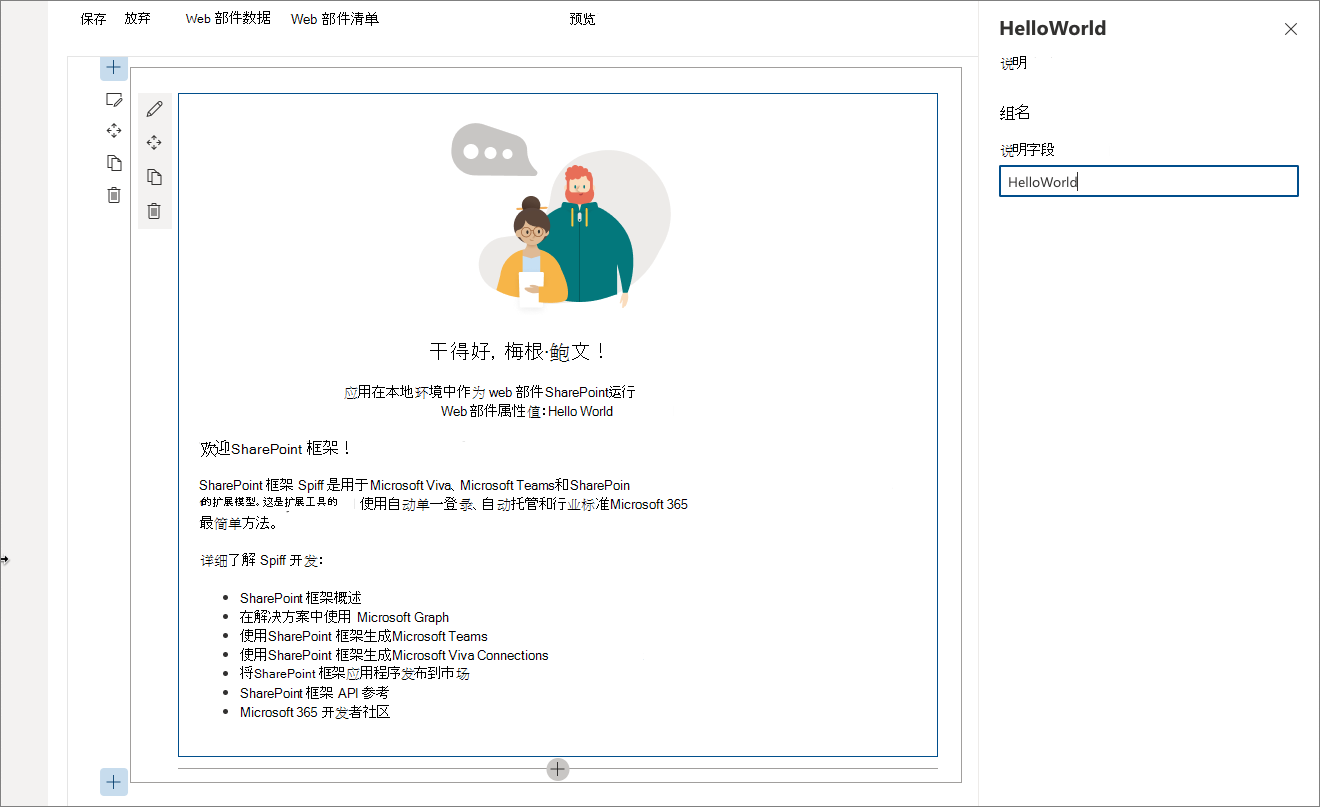Open the Microsoft Viva Connections link
The image size is (1320, 807).
(394, 655)
